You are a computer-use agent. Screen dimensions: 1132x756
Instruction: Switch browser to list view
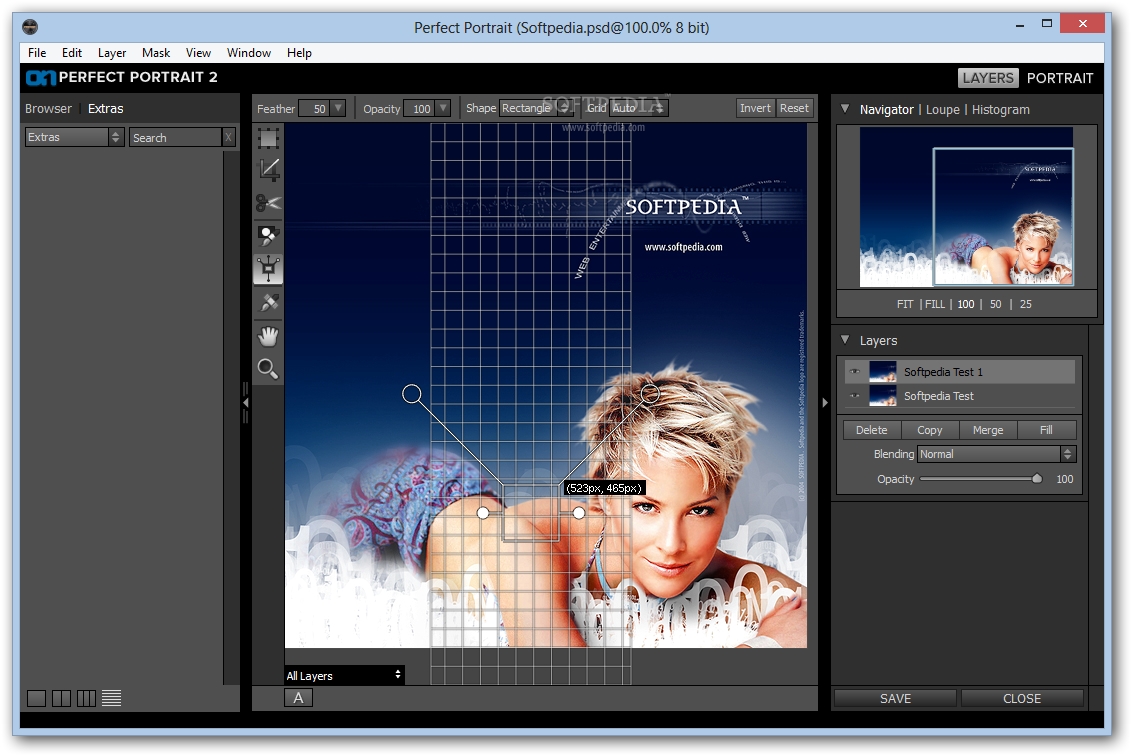pyautogui.click(x=111, y=698)
